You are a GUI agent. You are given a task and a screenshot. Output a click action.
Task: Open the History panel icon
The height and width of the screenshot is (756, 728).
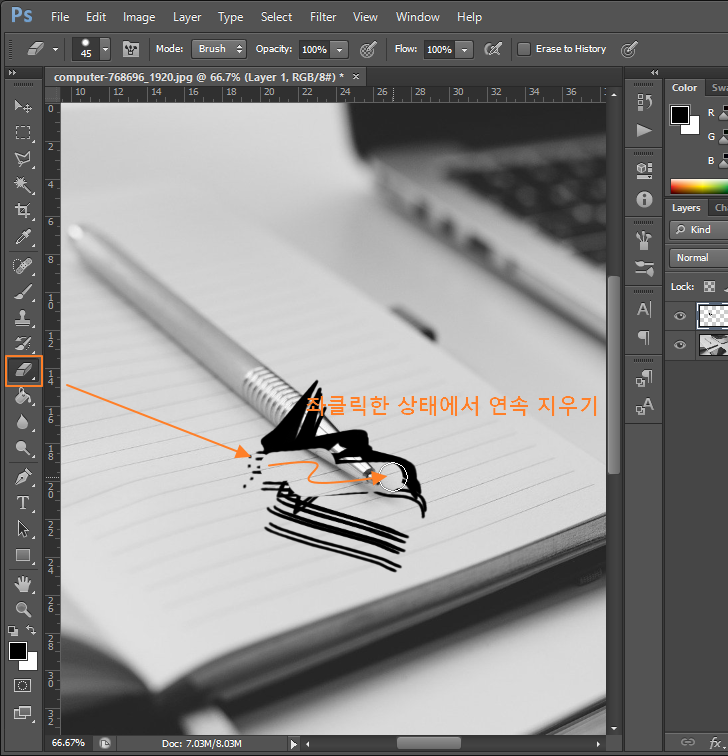644,102
